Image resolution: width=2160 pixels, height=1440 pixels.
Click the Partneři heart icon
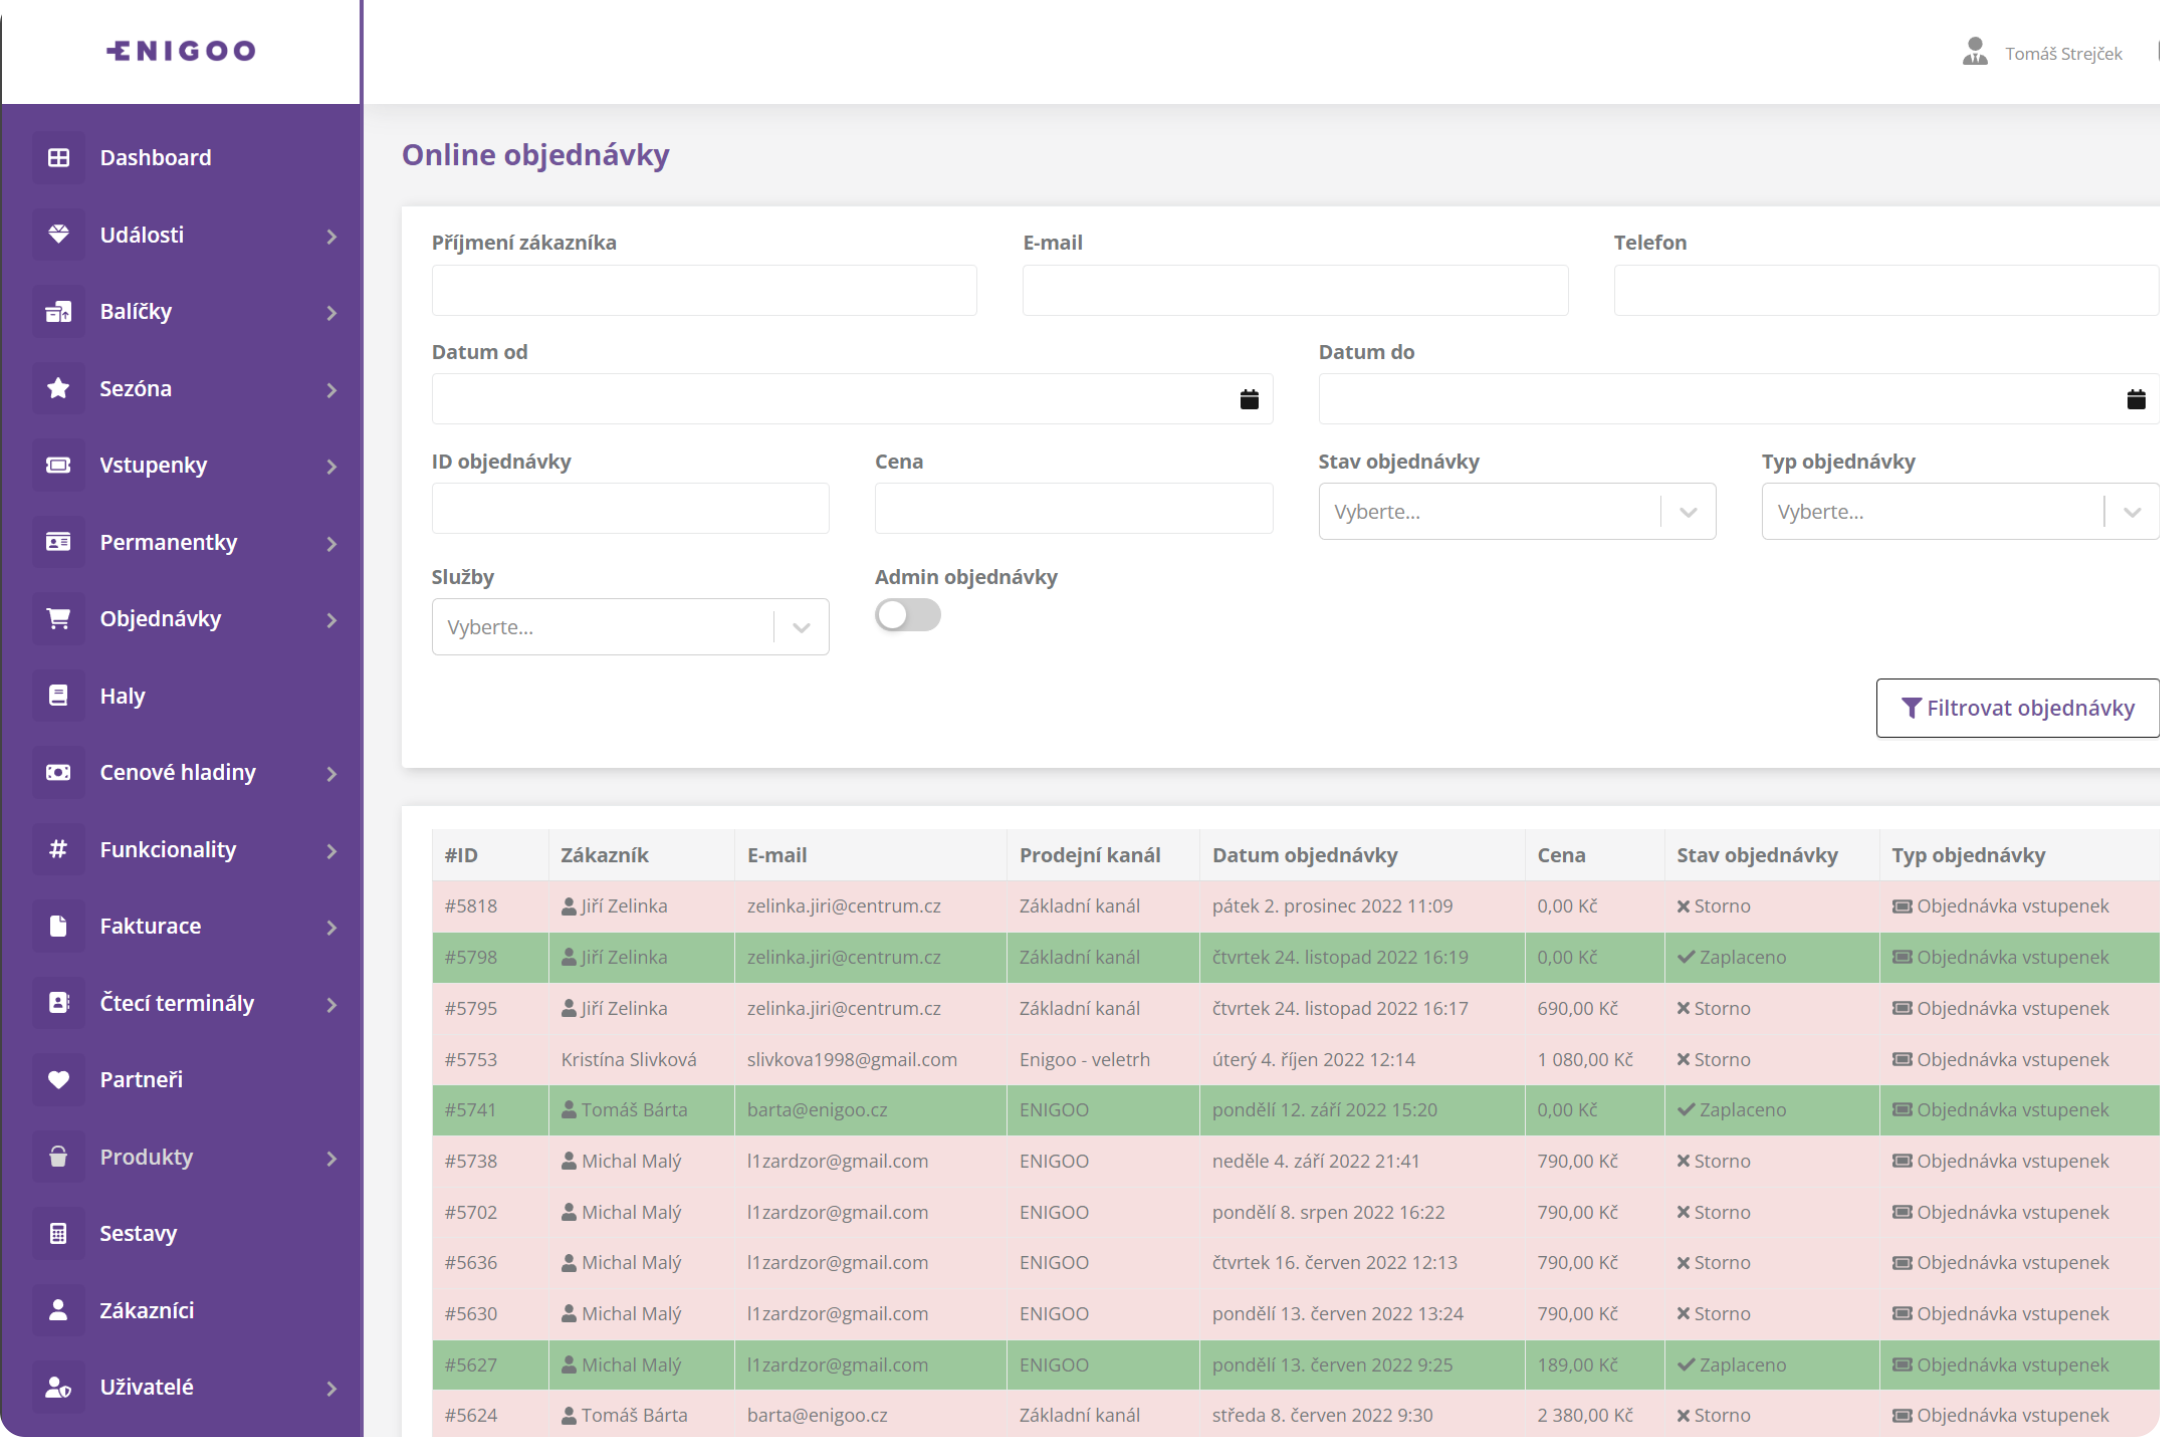(59, 1080)
